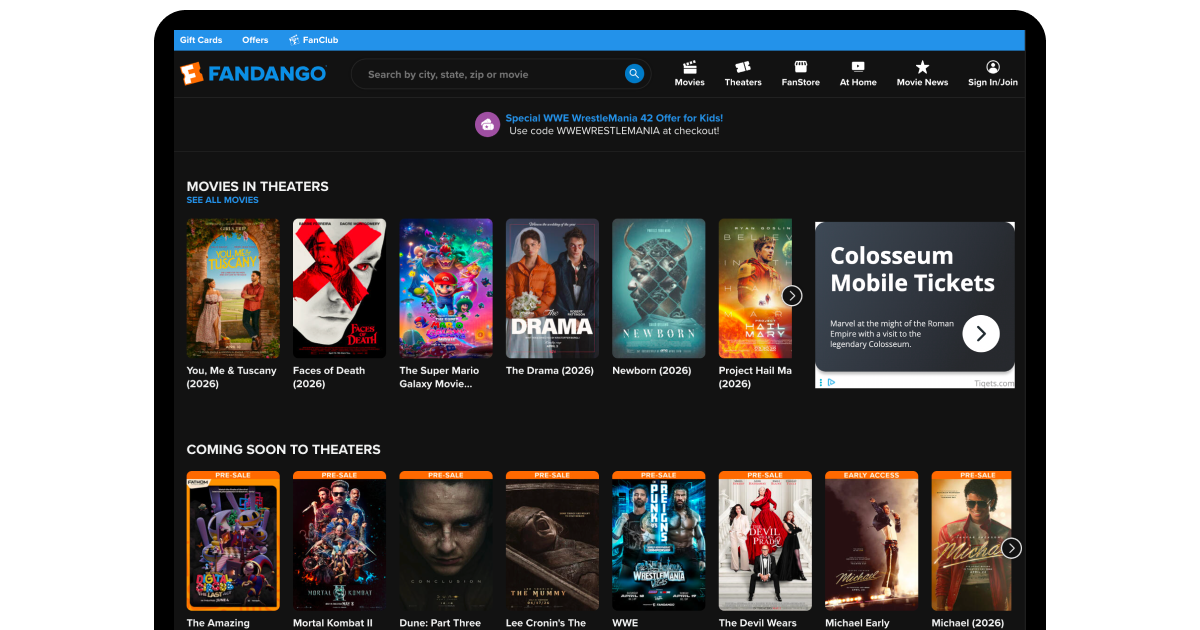Click the blue search magnifier button
The image size is (1200, 630).
click(x=634, y=74)
